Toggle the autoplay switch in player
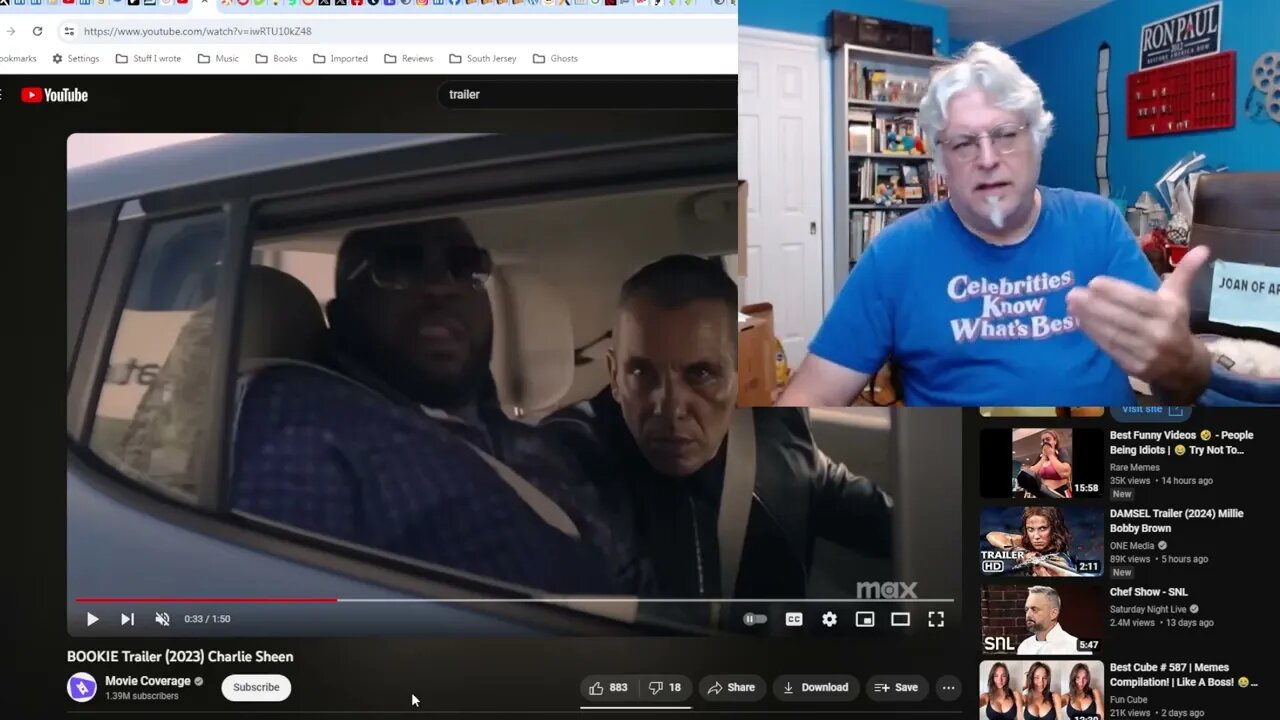 pos(755,619)
